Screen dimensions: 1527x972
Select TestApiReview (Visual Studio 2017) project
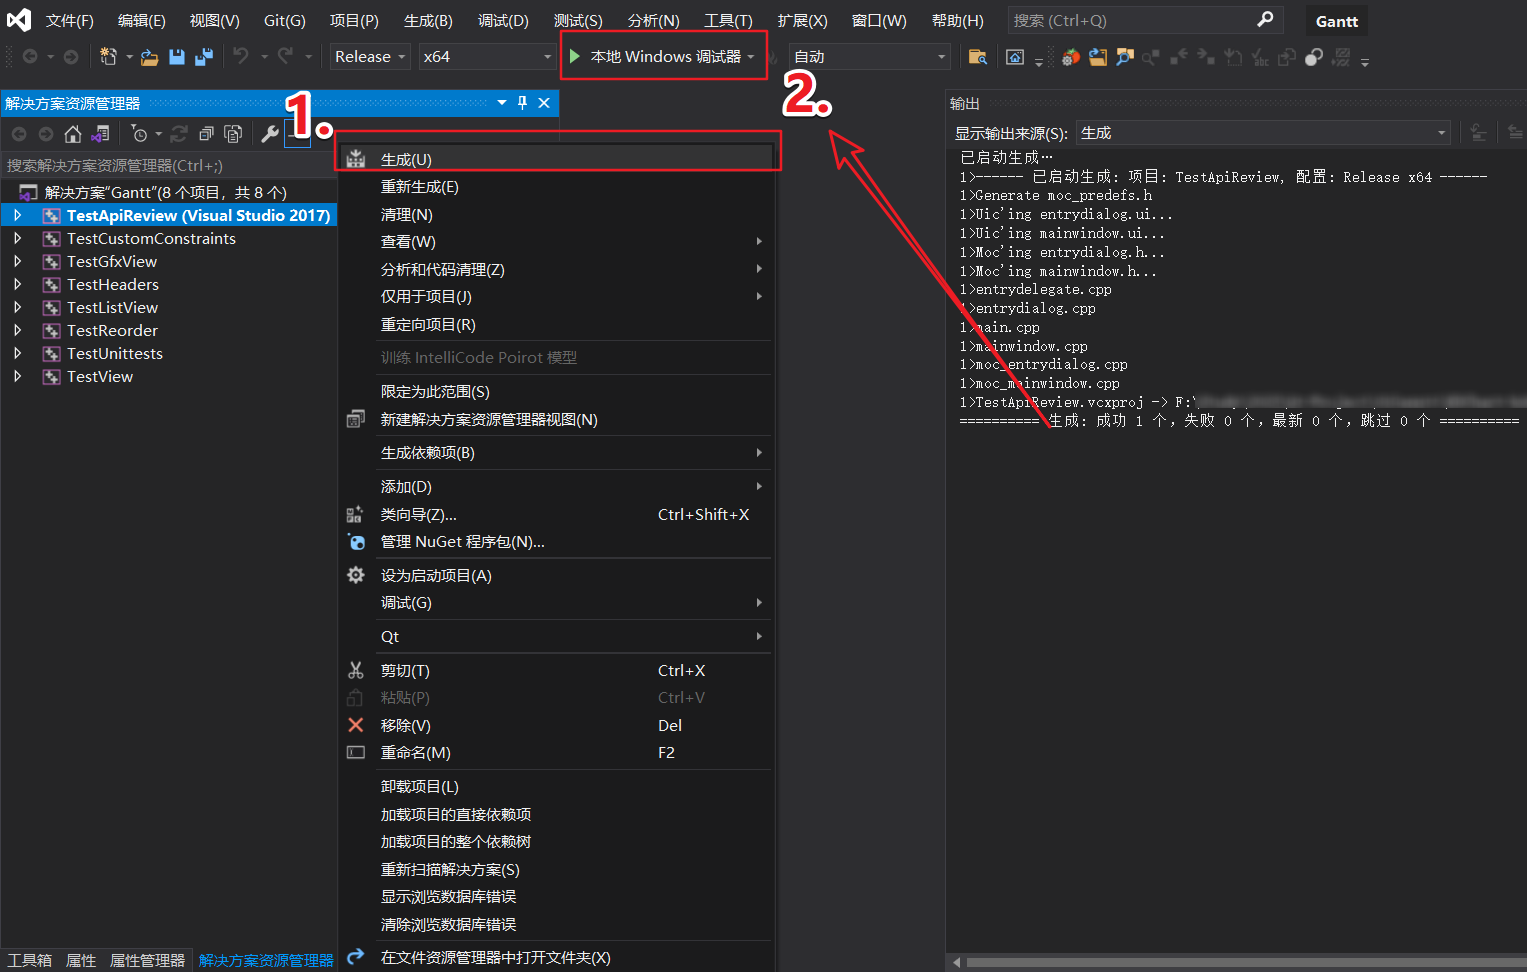point(169,215)
